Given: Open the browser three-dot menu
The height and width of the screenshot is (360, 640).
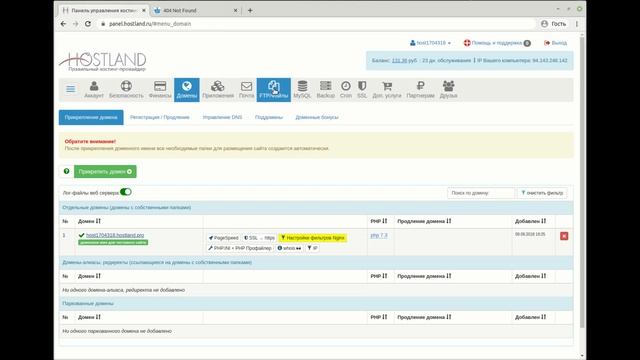Looking at the screenshot, I should (x=577, y=24).
